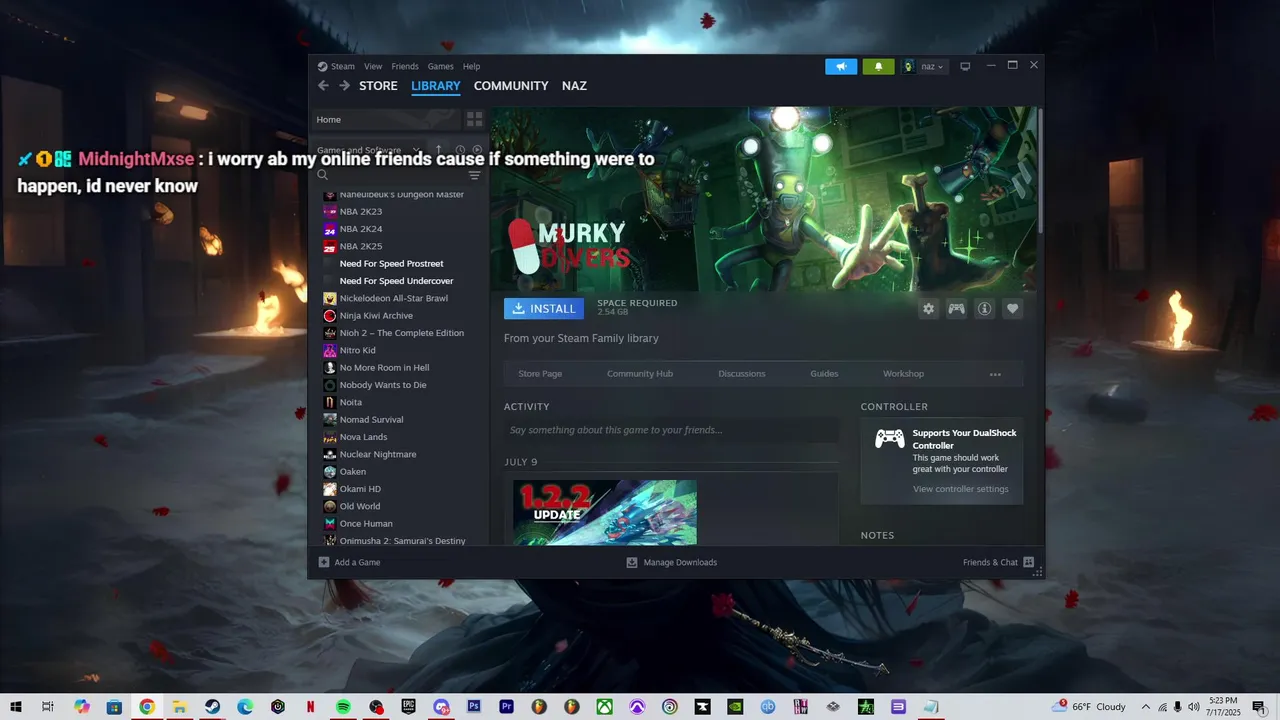This screenshot has height=720, width=1280.
Task: Open the three-dots more links menu
Action: click(995, 374)
